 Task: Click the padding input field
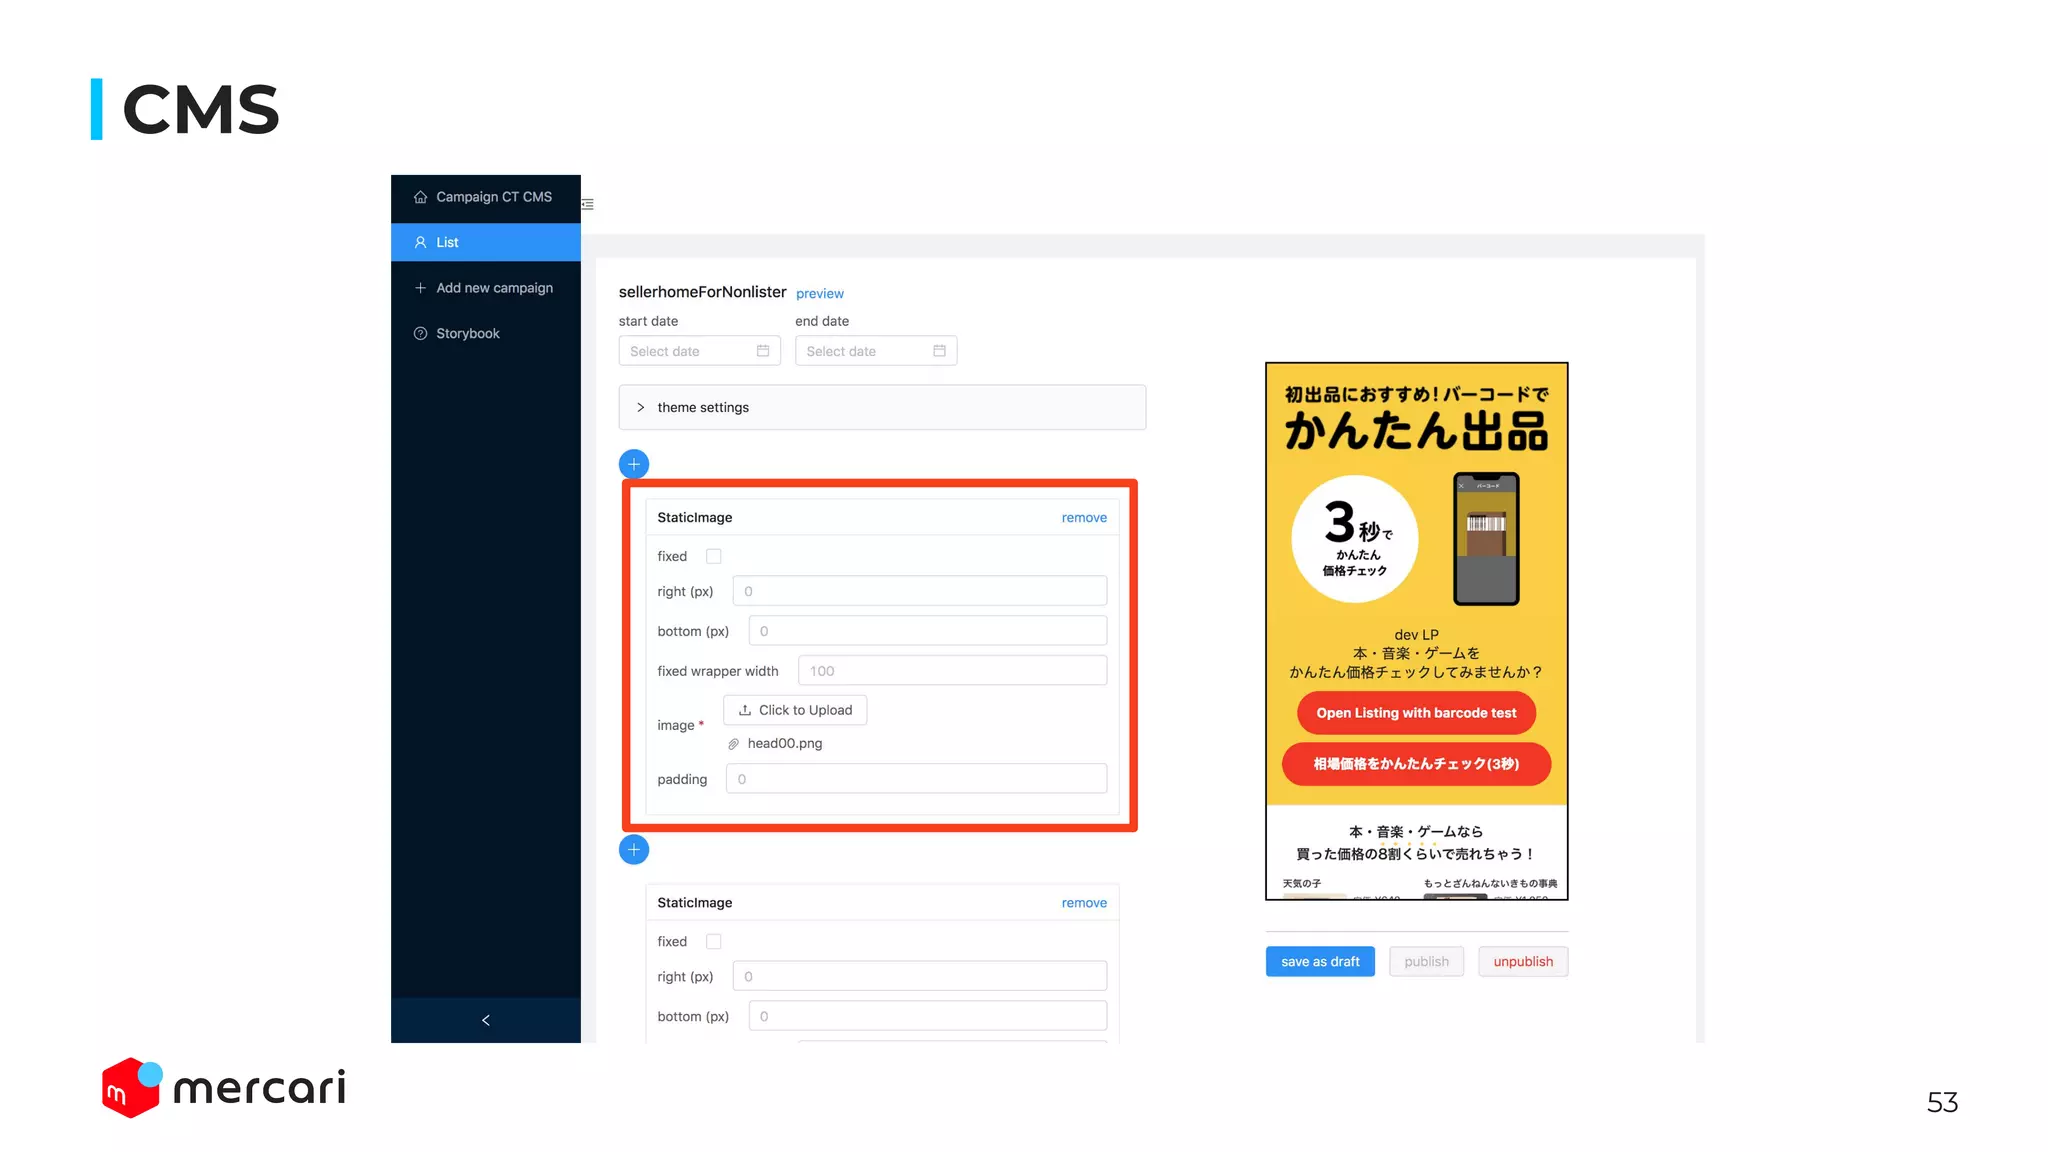[916, 779]
